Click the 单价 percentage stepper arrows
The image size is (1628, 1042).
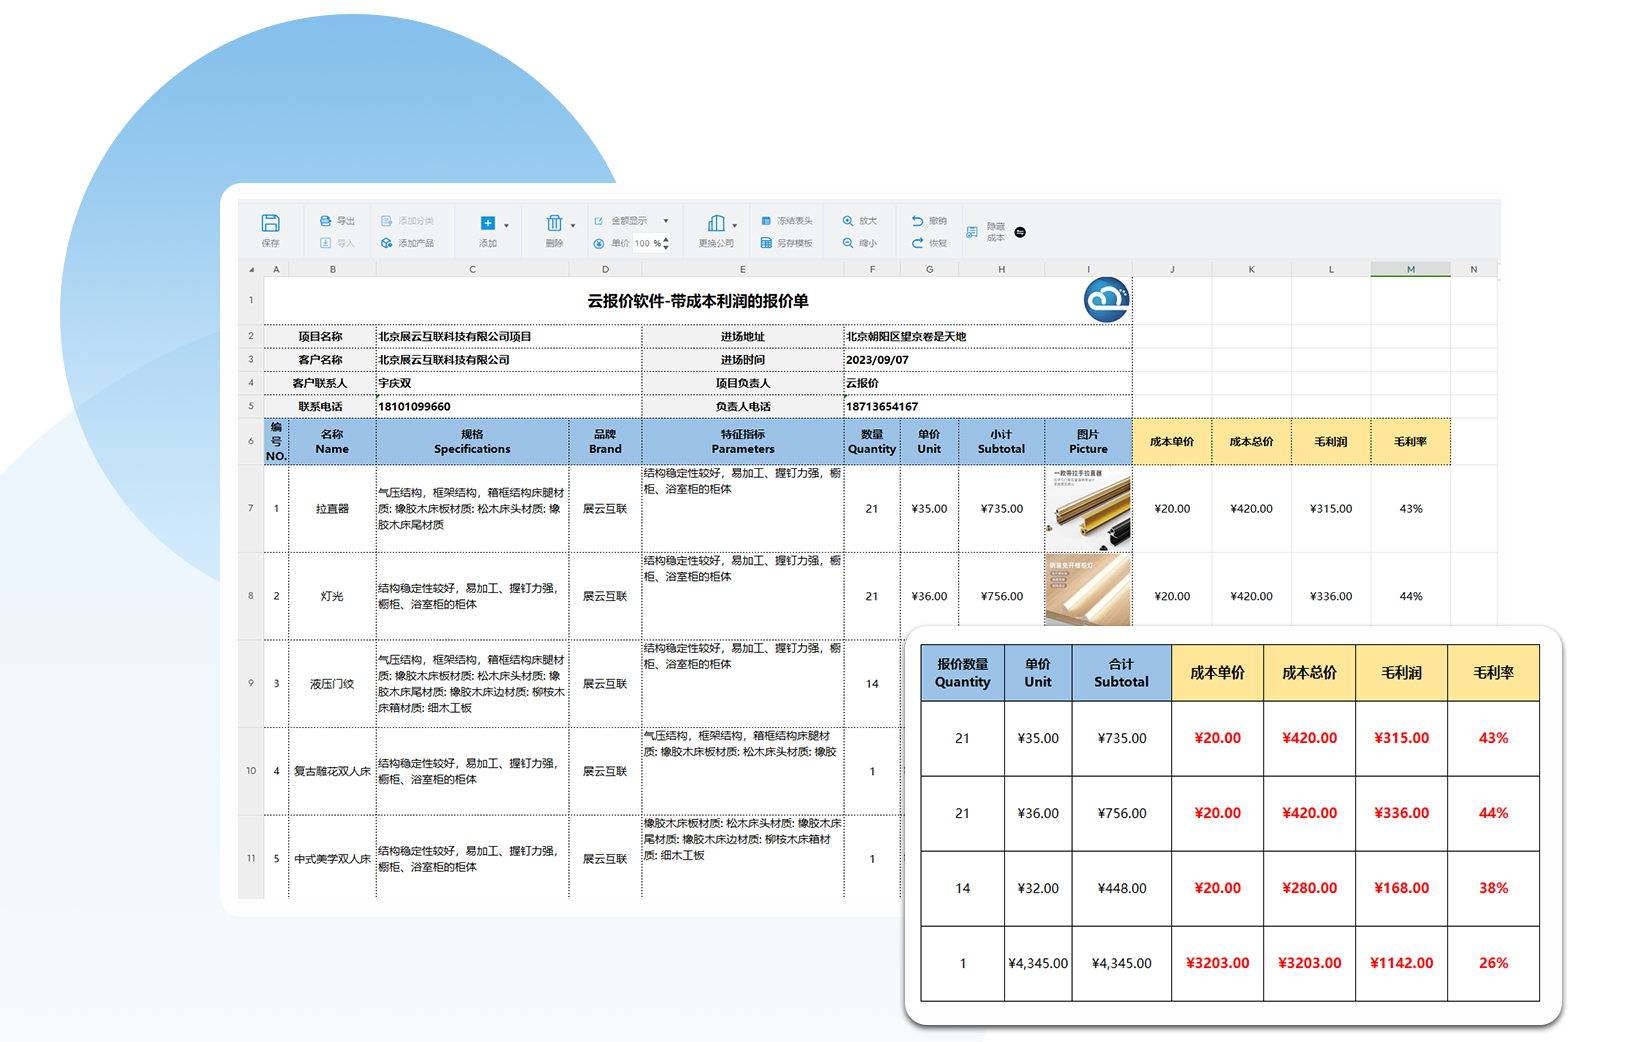666,243
